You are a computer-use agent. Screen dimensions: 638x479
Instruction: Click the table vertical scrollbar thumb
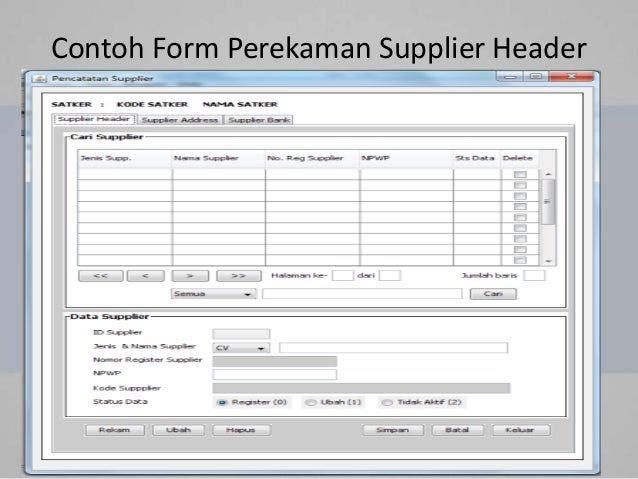pyautogui.click(x=548, y=202)
